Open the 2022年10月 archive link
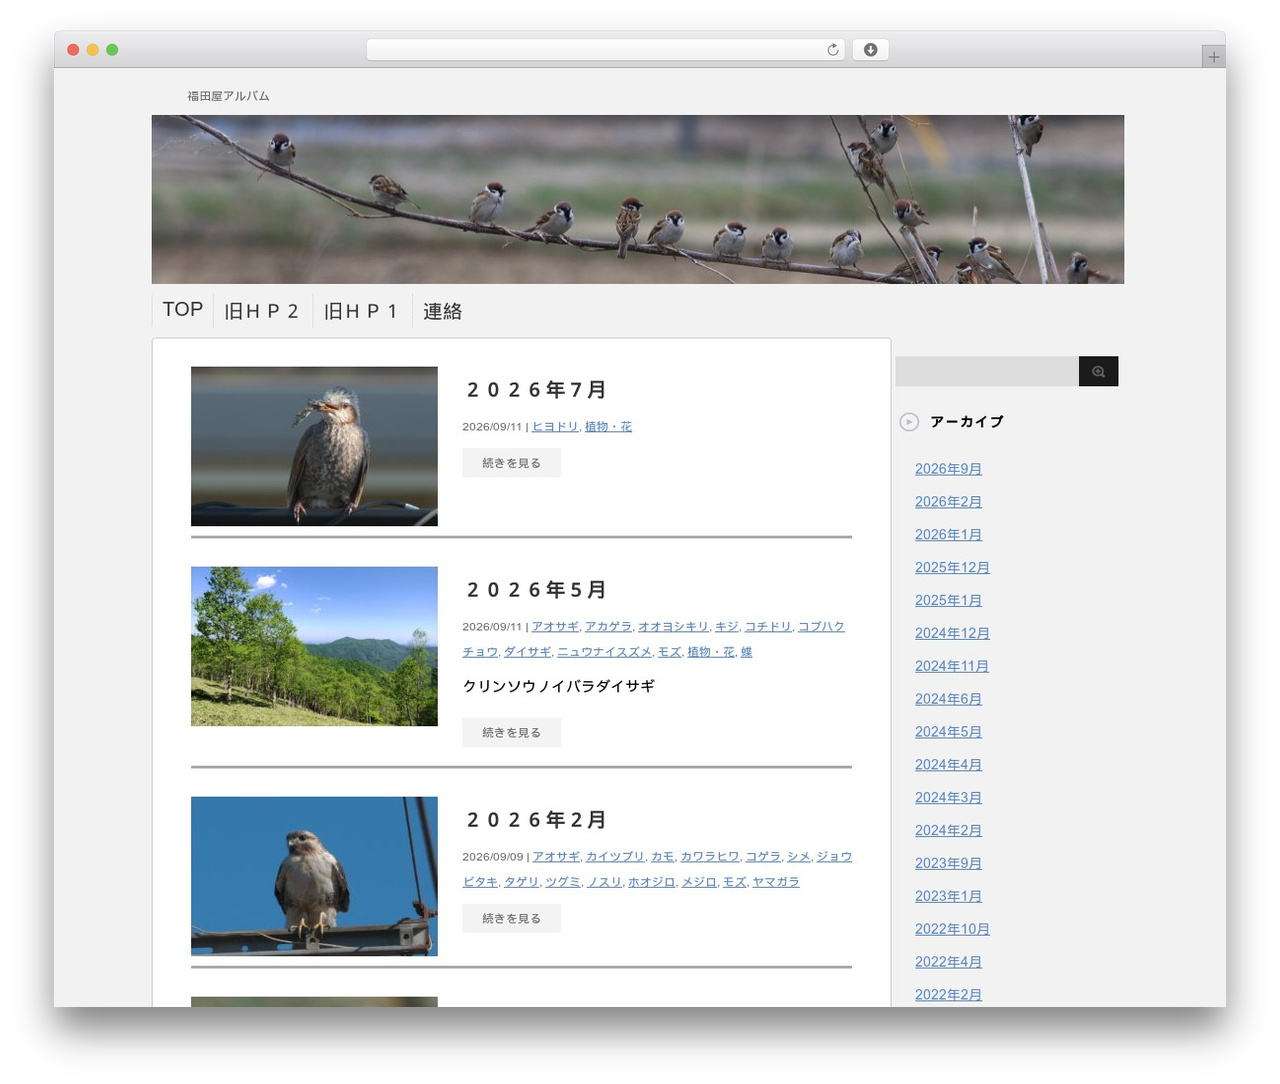The image size is (1280, 1084). (952, 930)
